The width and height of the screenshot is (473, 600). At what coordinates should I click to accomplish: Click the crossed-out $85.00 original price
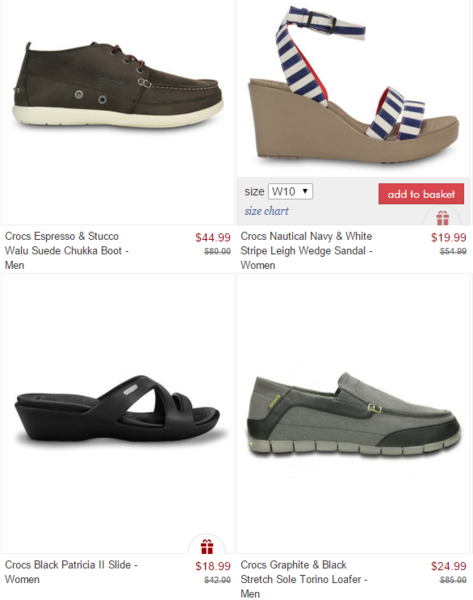coord(453,580)
